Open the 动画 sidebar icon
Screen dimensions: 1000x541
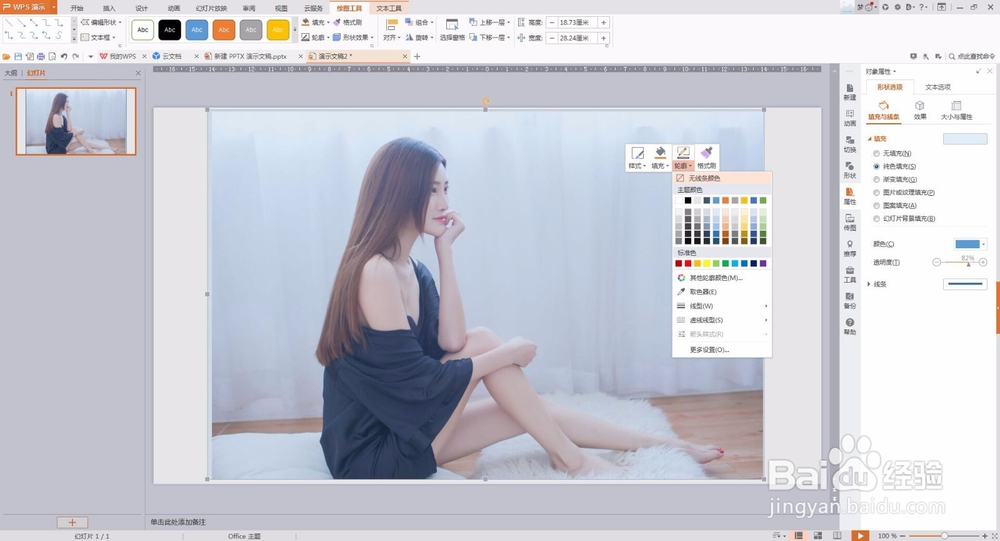coord(849,118)
